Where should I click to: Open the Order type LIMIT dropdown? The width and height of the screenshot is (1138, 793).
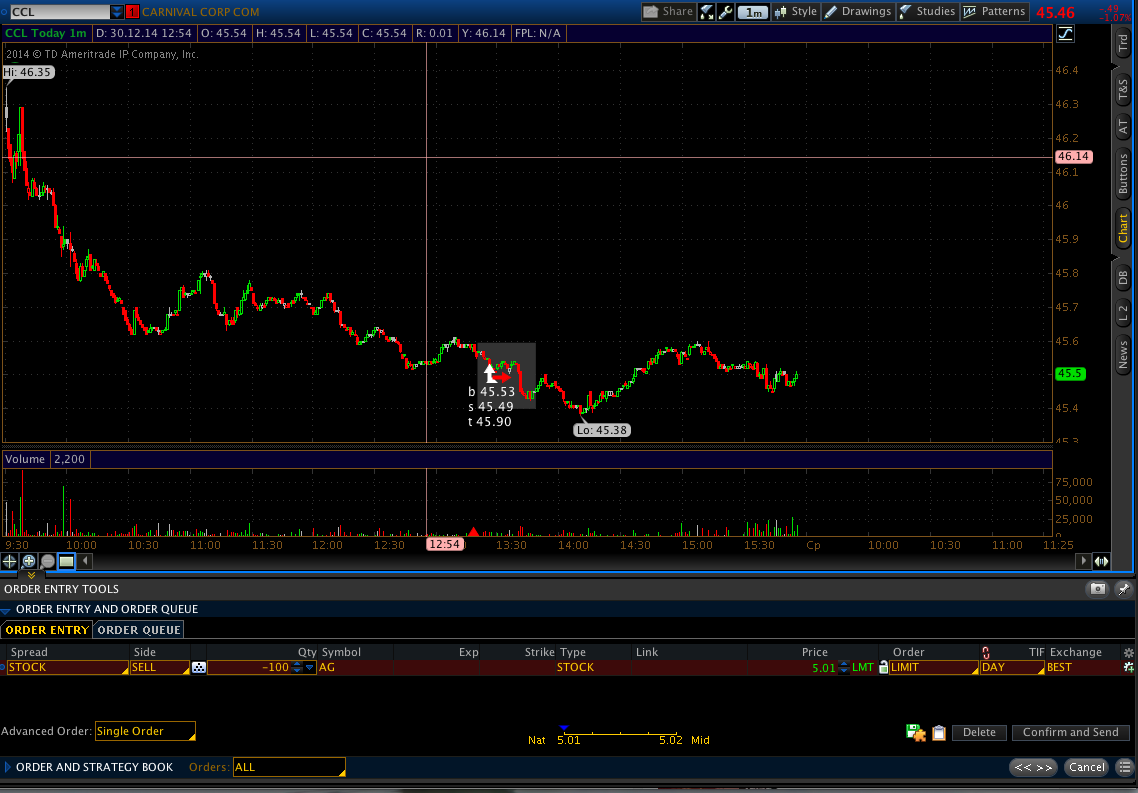[933, 667]
